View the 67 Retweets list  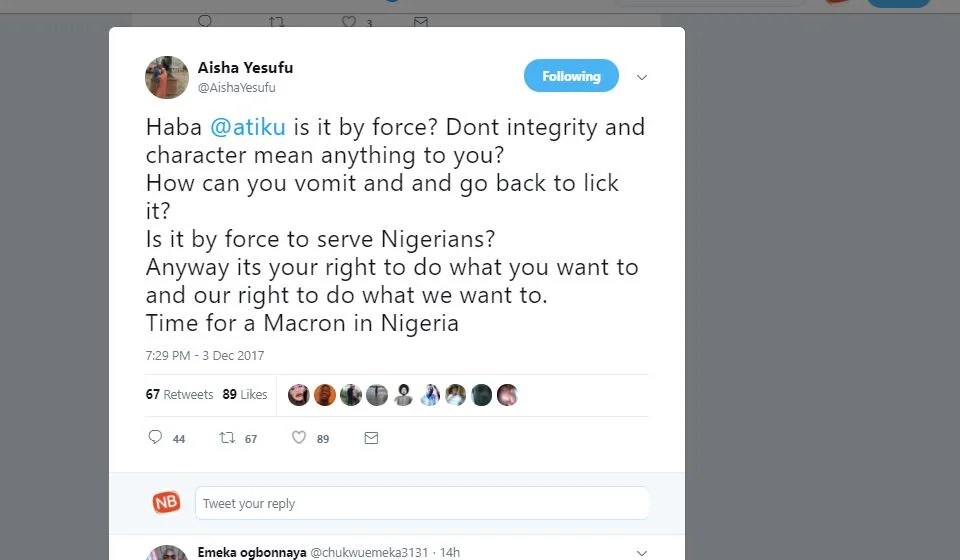click(179, 395)
